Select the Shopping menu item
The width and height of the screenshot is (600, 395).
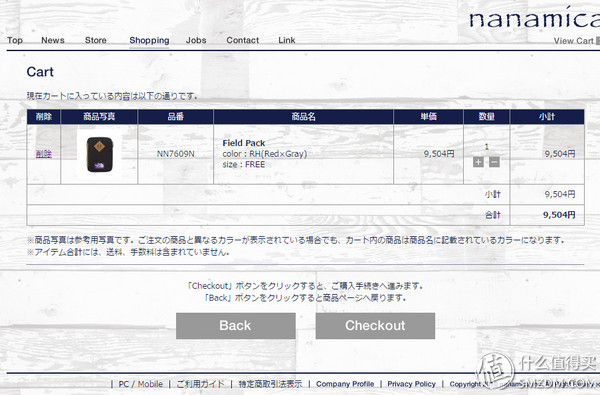[x=149, y=40]
